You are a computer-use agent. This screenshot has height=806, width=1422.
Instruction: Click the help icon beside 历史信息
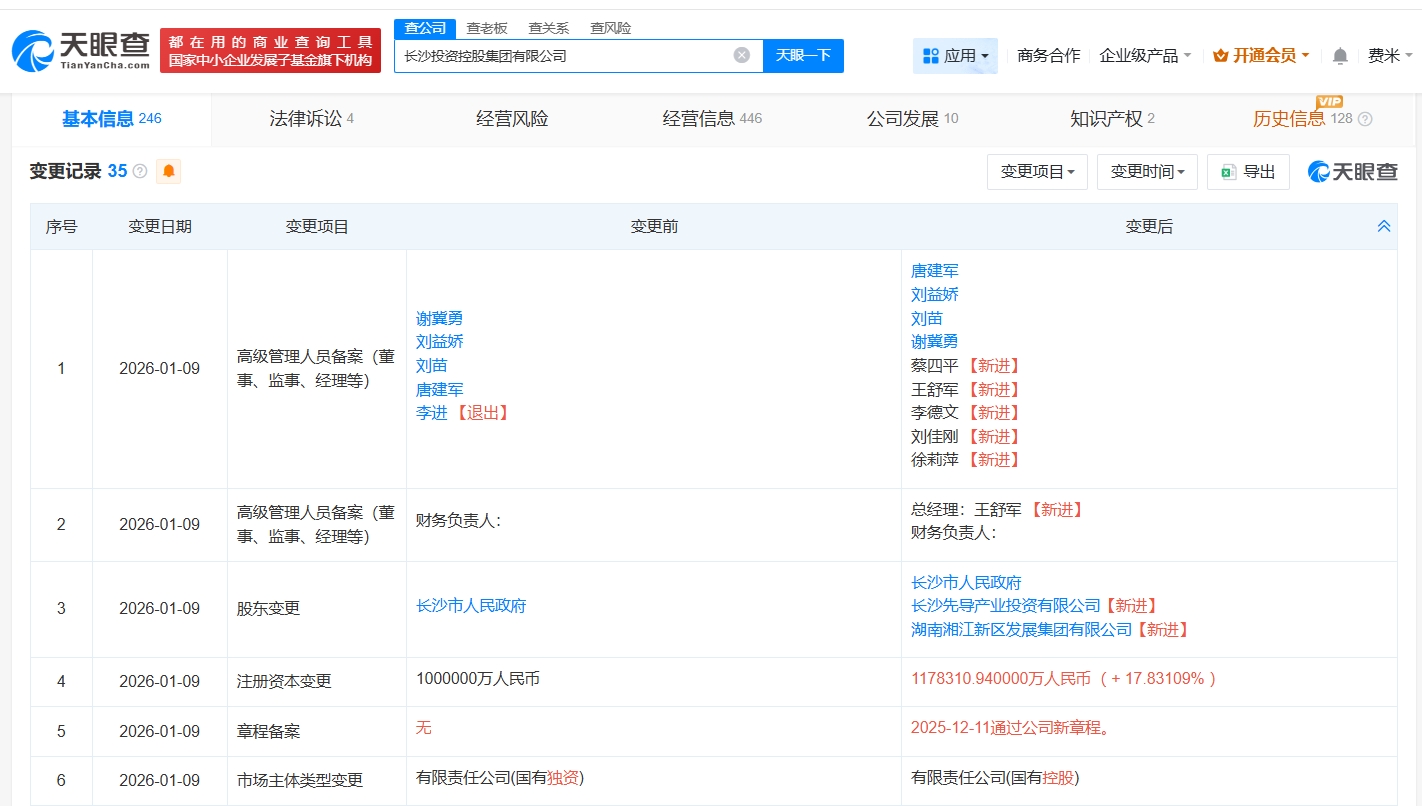(x=1365, y=119)
